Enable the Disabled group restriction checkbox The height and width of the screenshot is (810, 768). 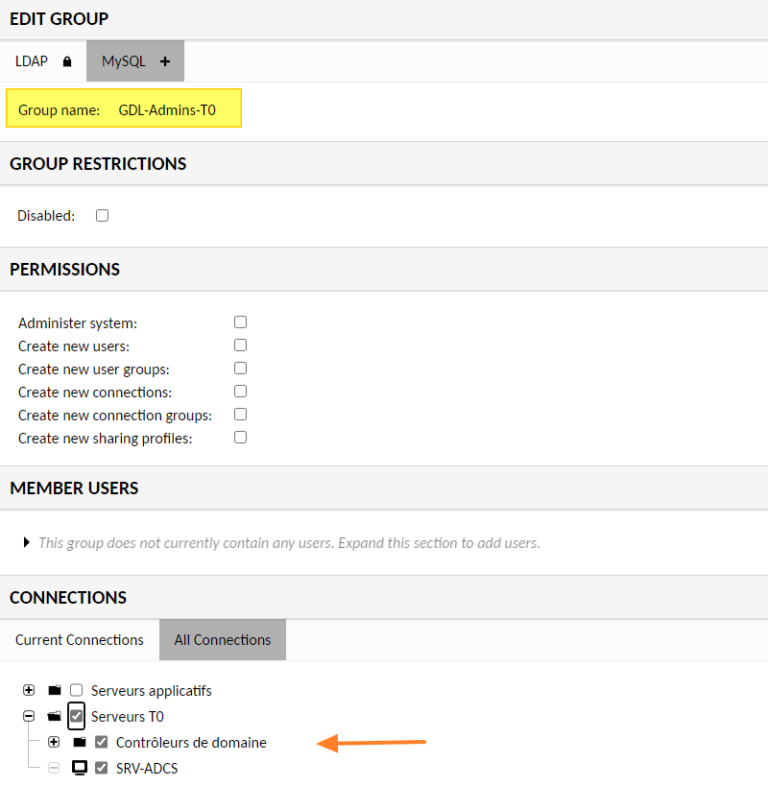pyautogui.click(x=100, y=215)
